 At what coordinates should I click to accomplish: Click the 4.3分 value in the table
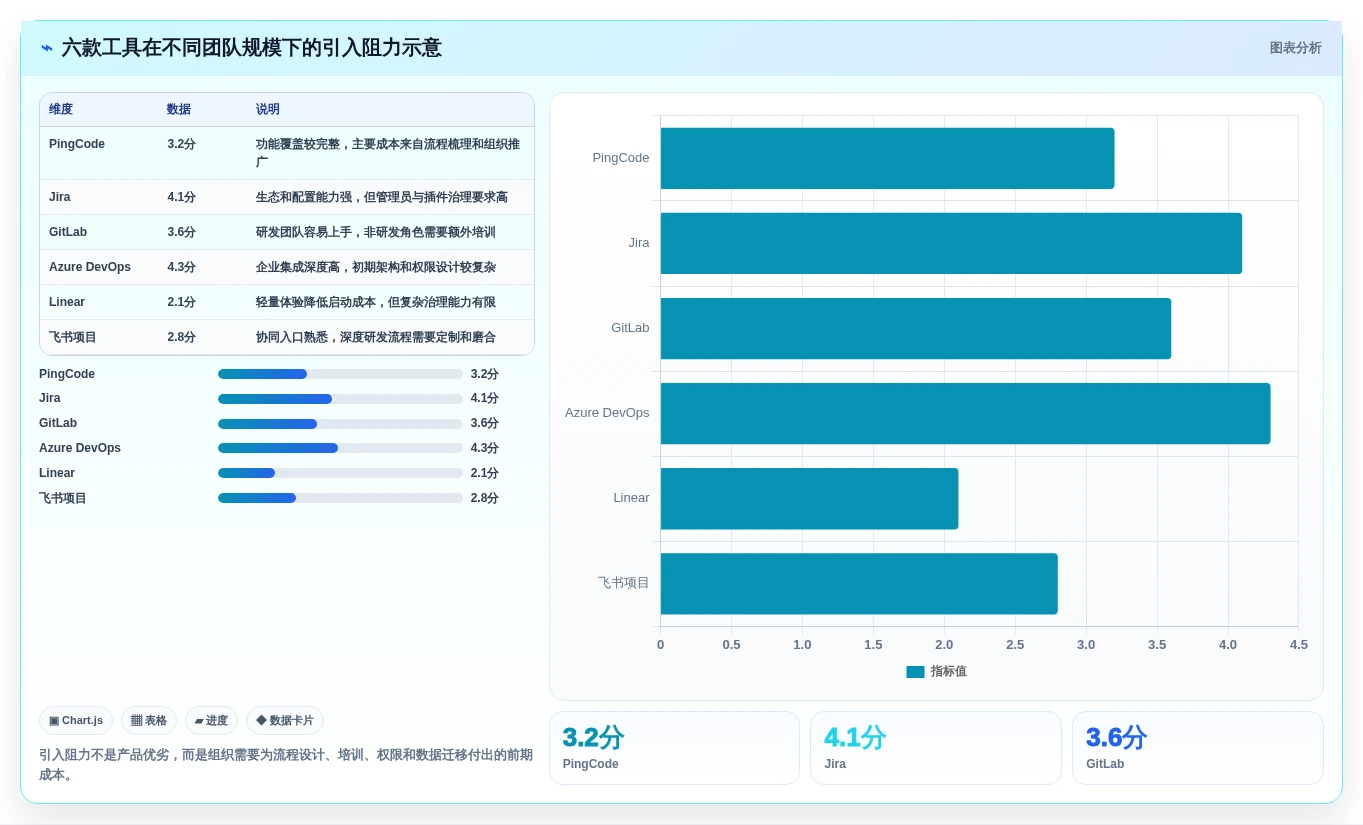click(182, 267)
